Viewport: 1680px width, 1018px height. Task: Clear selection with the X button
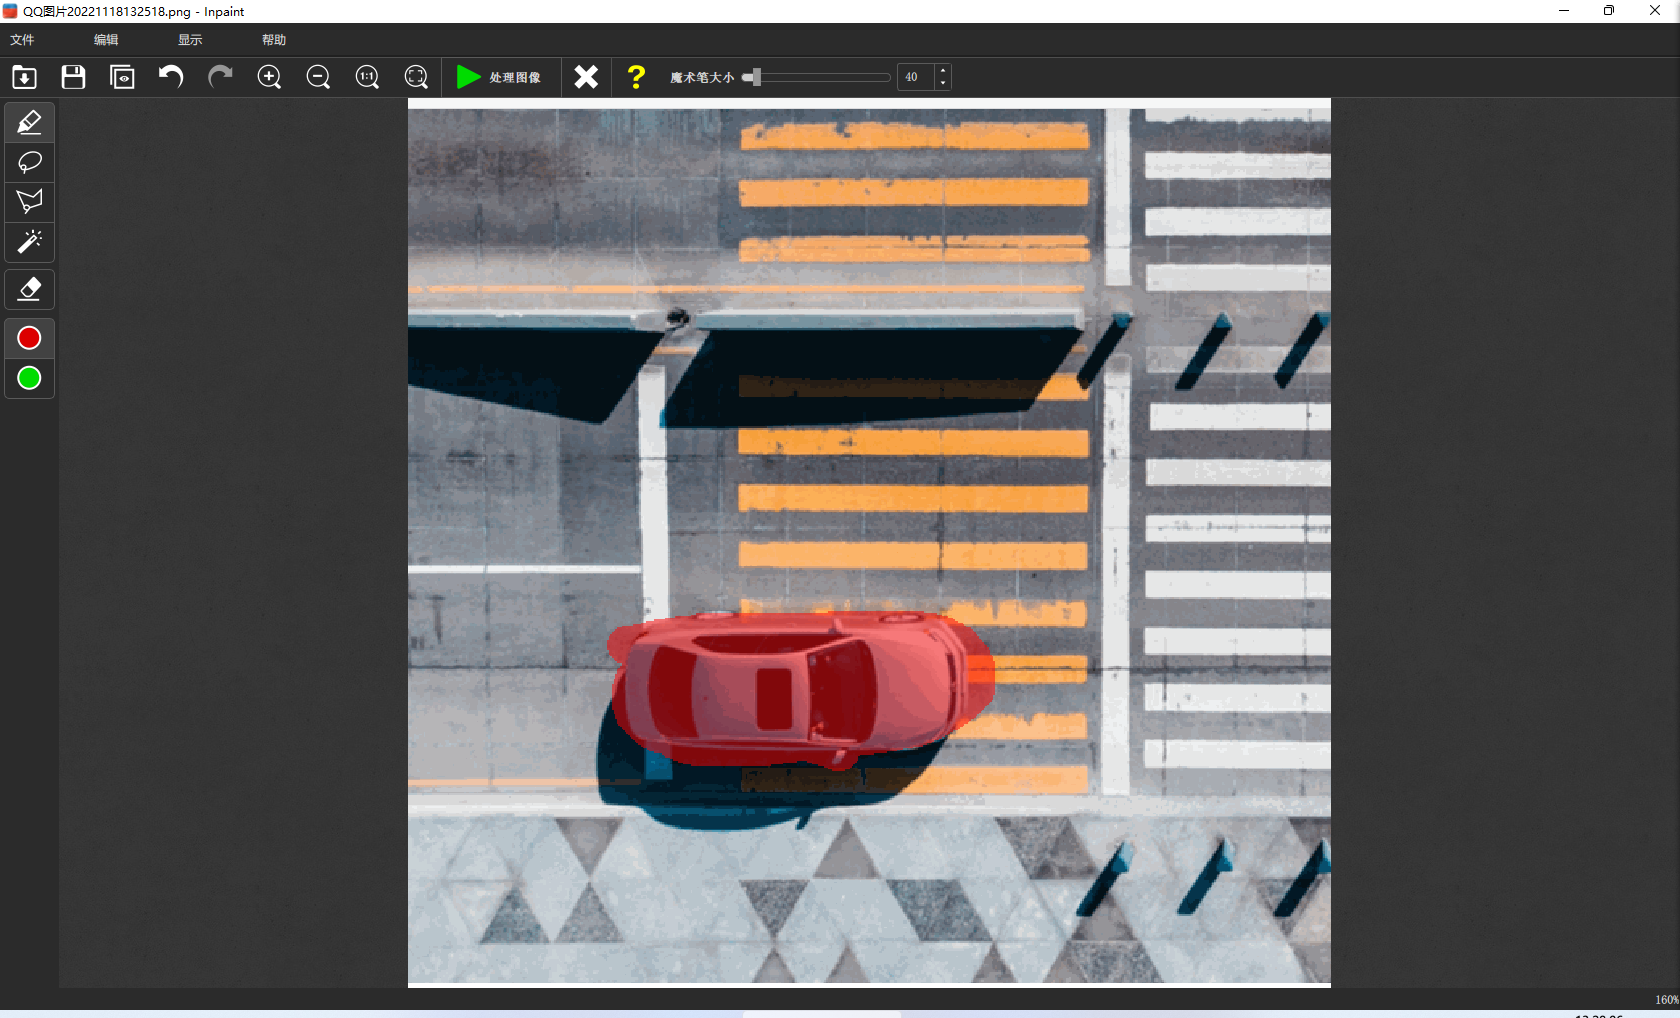click(x=586, y=77)
